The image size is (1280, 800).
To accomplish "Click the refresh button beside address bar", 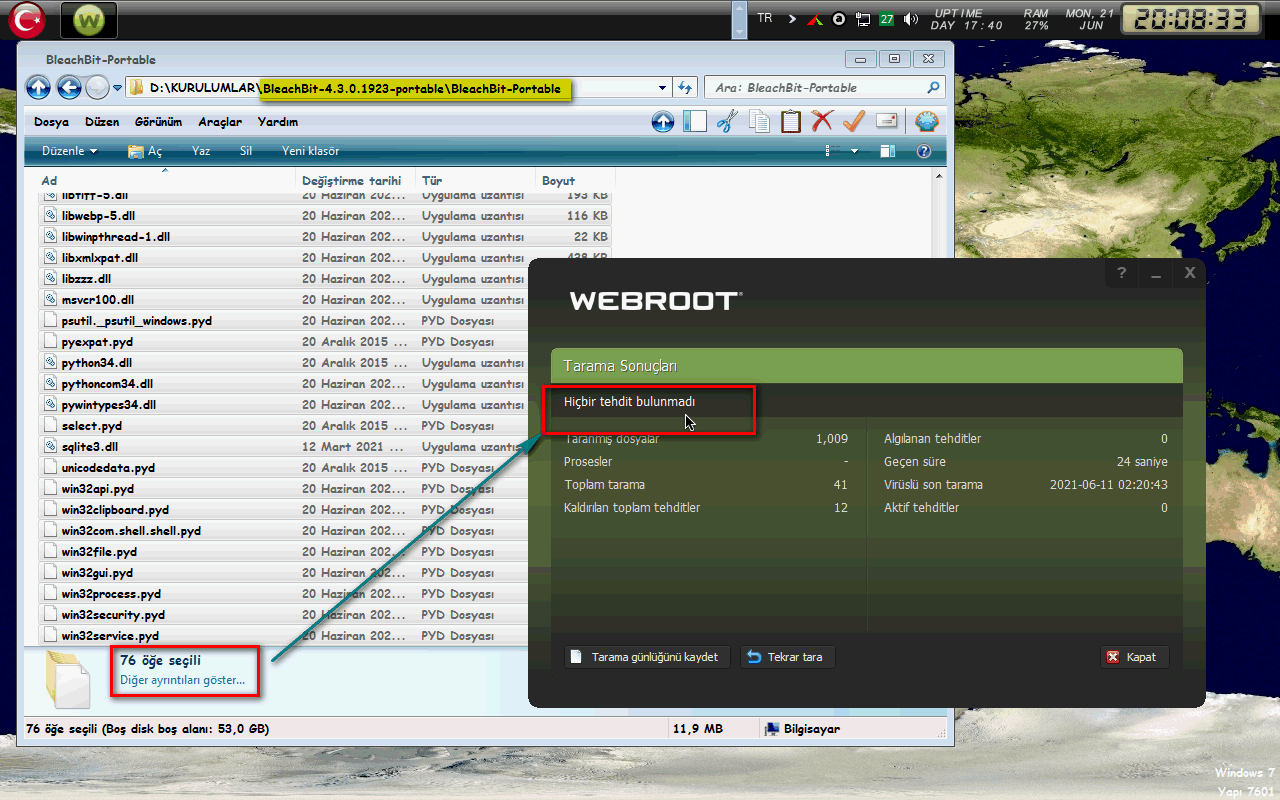I will [x=685, y=88].
